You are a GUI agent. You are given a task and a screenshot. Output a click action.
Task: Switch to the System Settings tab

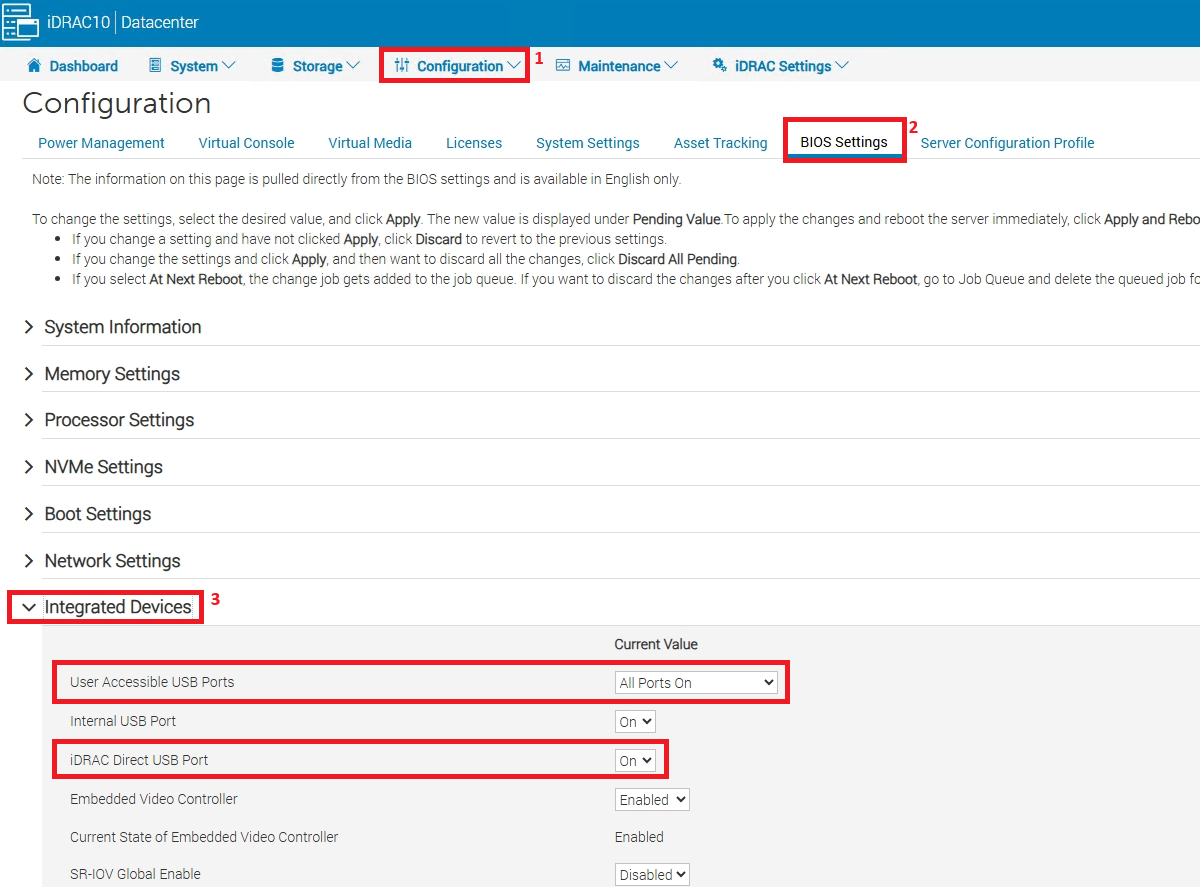pos(588,143)
